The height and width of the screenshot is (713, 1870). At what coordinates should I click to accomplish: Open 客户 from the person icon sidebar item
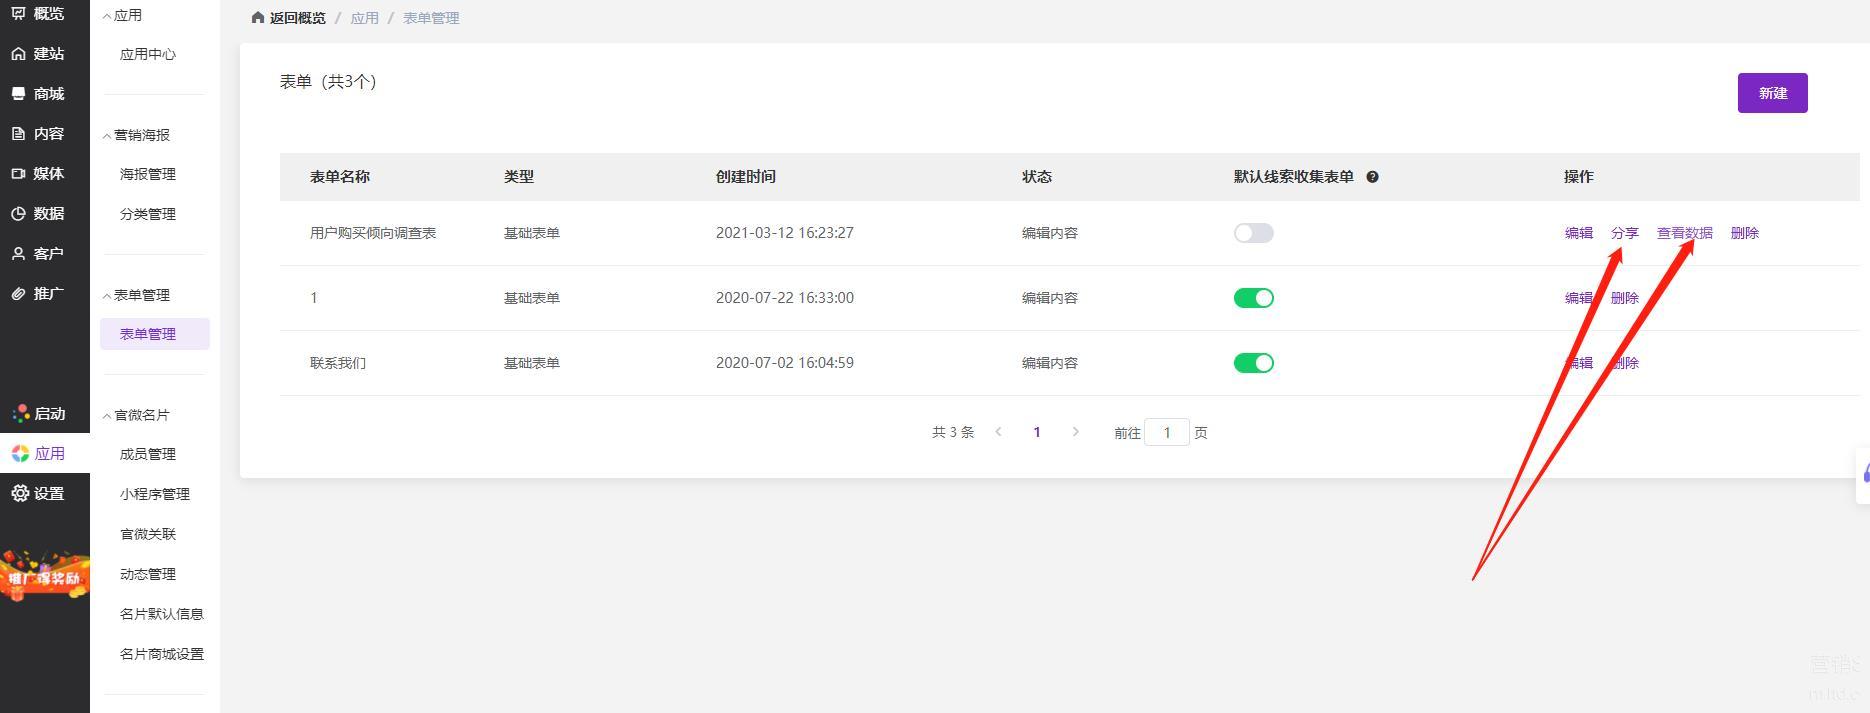tap(38, 254)
